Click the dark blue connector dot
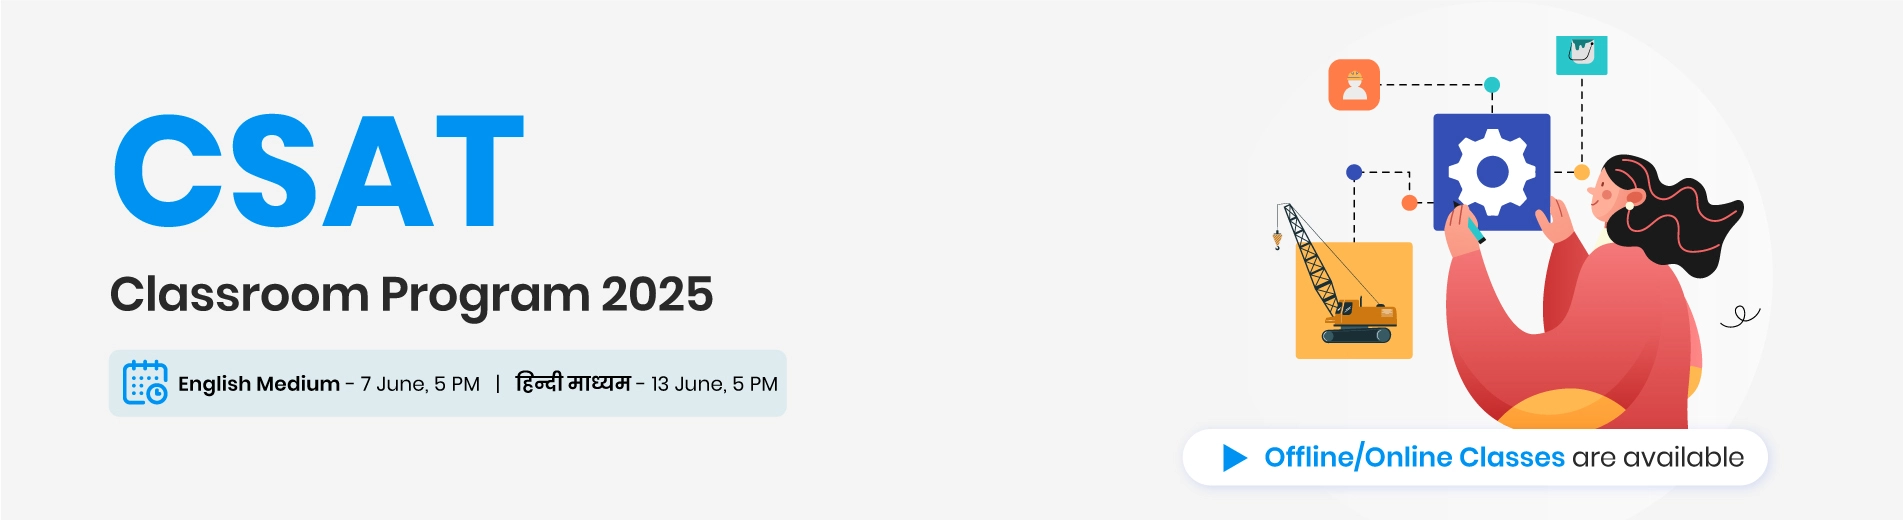 point(1354,172)
